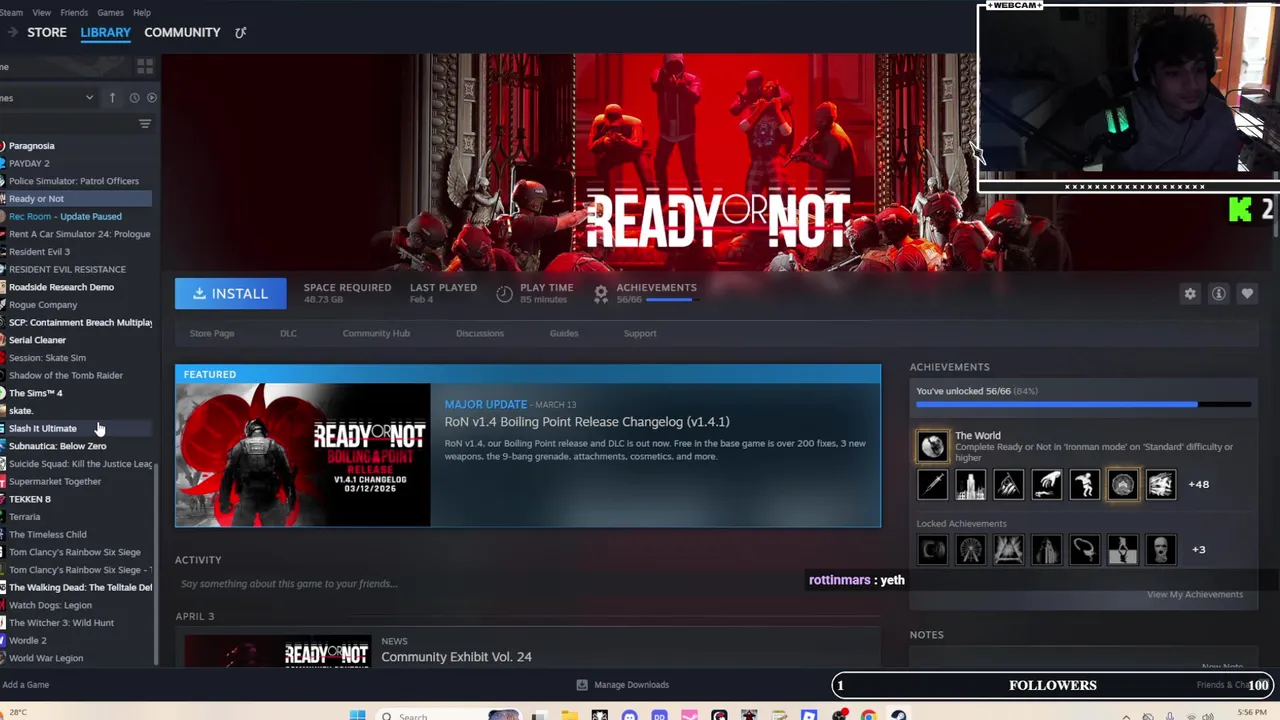This screenshot has width=1280, height=720.
Task: Open the DLC link
Action: click(x=288, y=333)
